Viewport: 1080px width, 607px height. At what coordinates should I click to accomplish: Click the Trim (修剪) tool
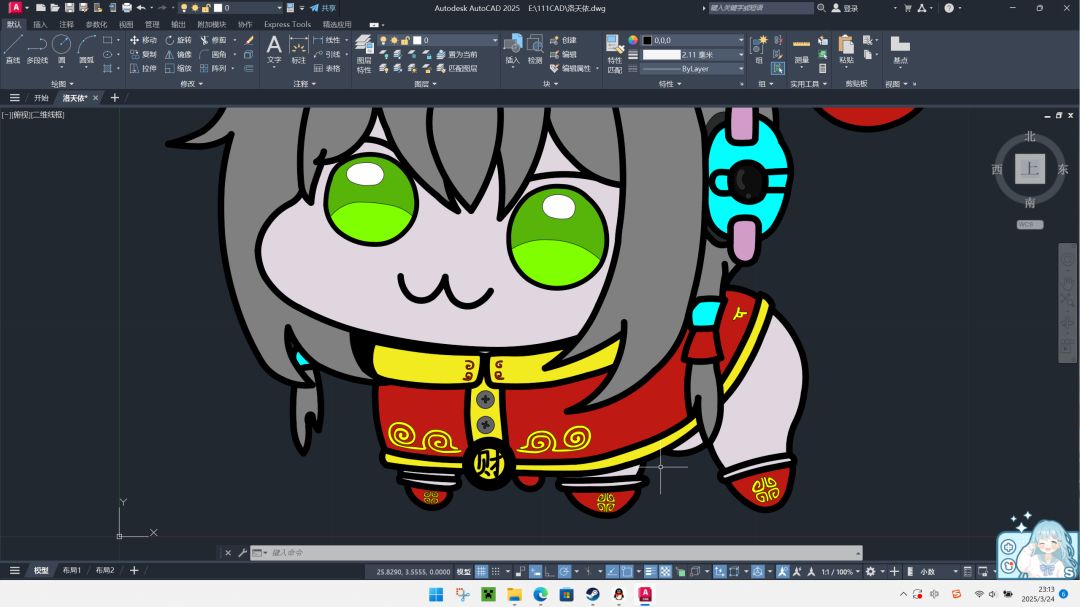tap(214, 40)
